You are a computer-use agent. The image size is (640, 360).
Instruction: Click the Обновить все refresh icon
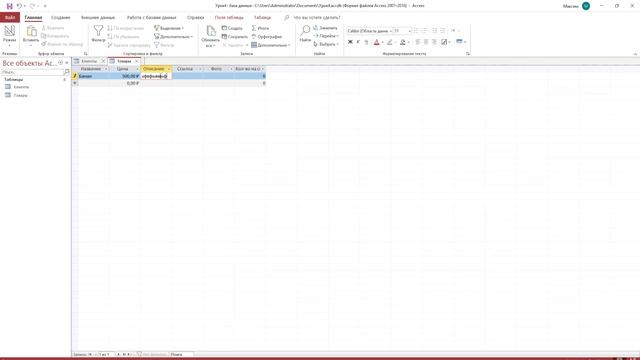211,31
